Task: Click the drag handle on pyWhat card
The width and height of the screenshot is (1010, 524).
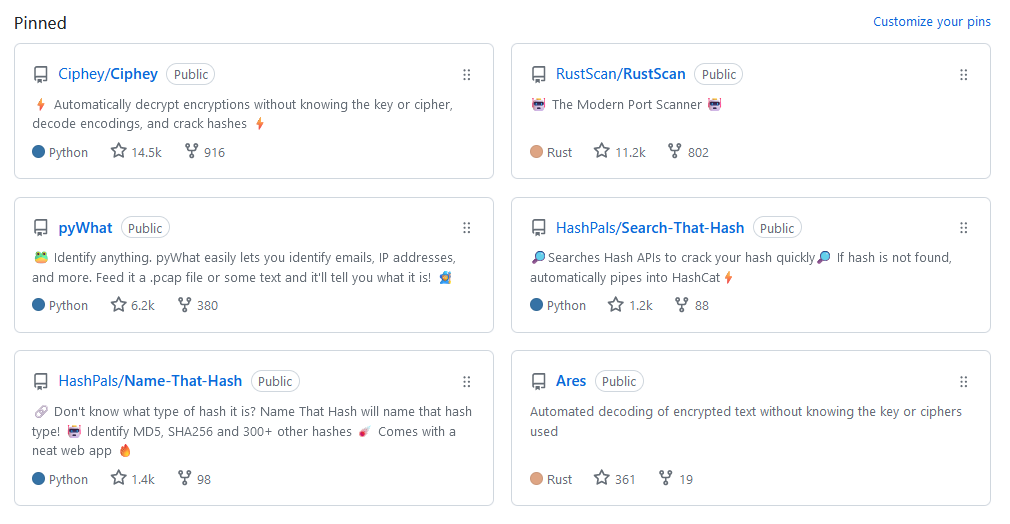Action: tap(466, 228)
